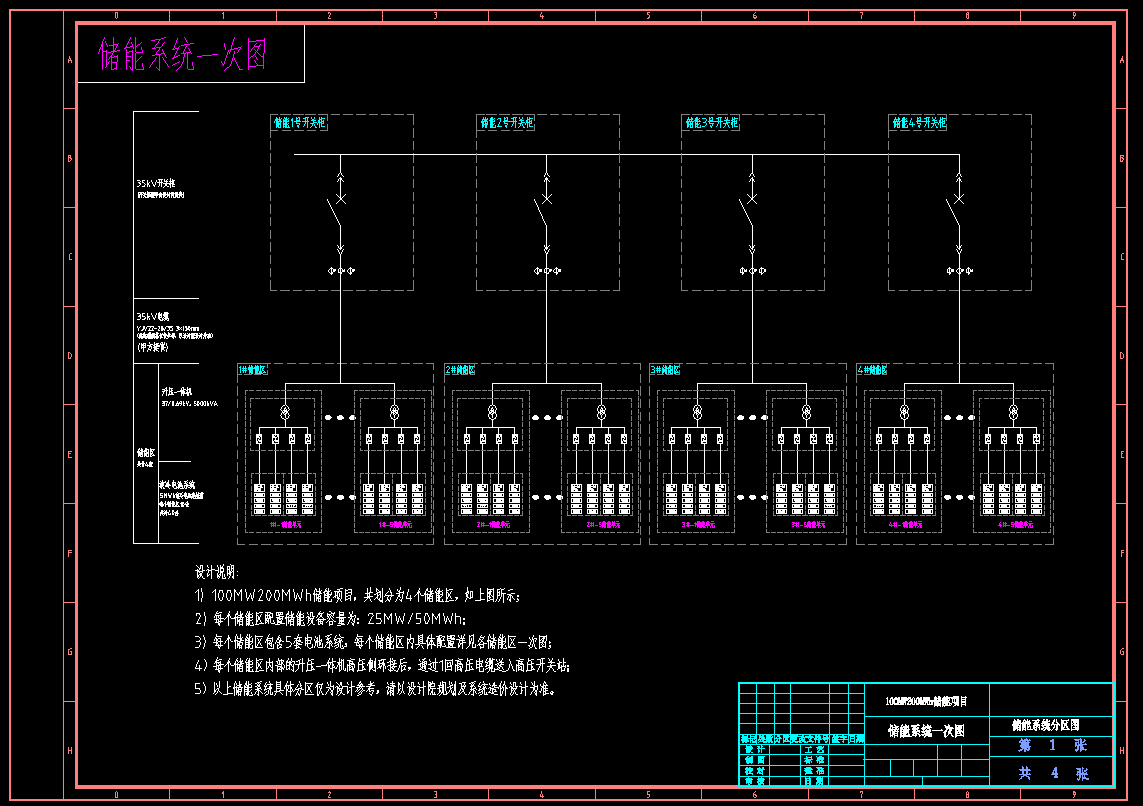Click transformer symbol above 1#-1储能单元
Image resolution: width=1143 pixels, height=806 pixels.
pos(285,412)
